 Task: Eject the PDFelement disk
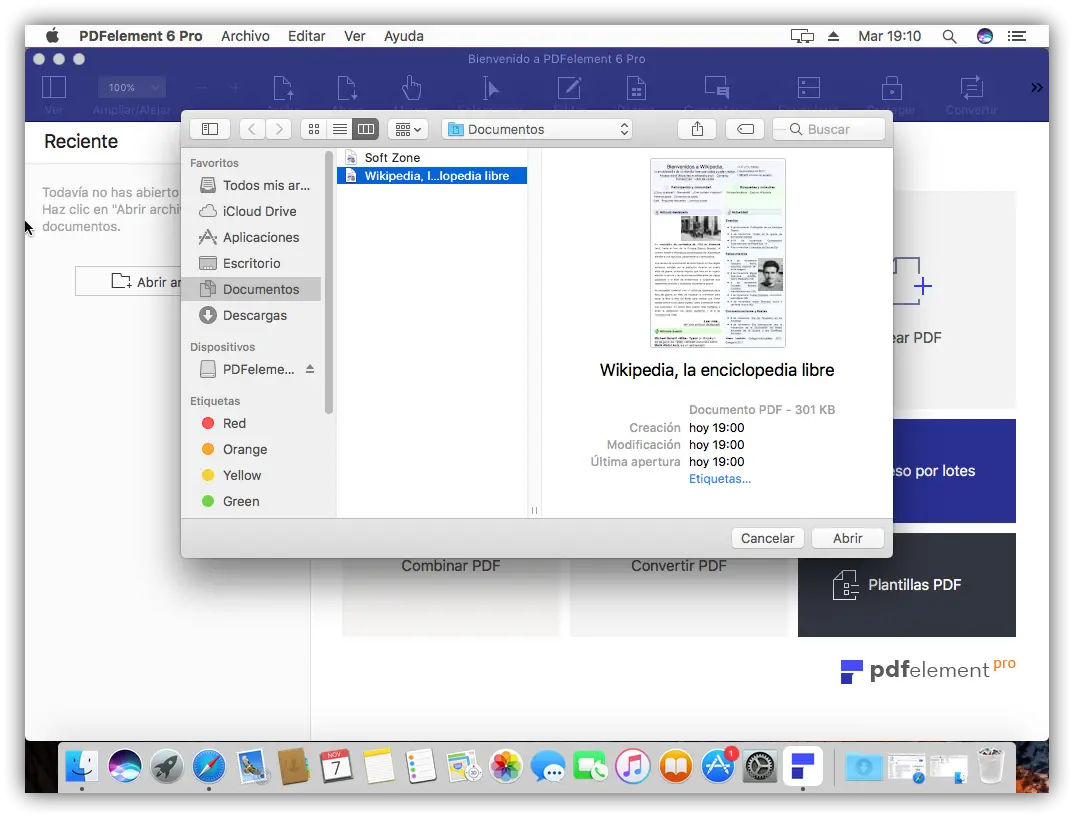310,369
